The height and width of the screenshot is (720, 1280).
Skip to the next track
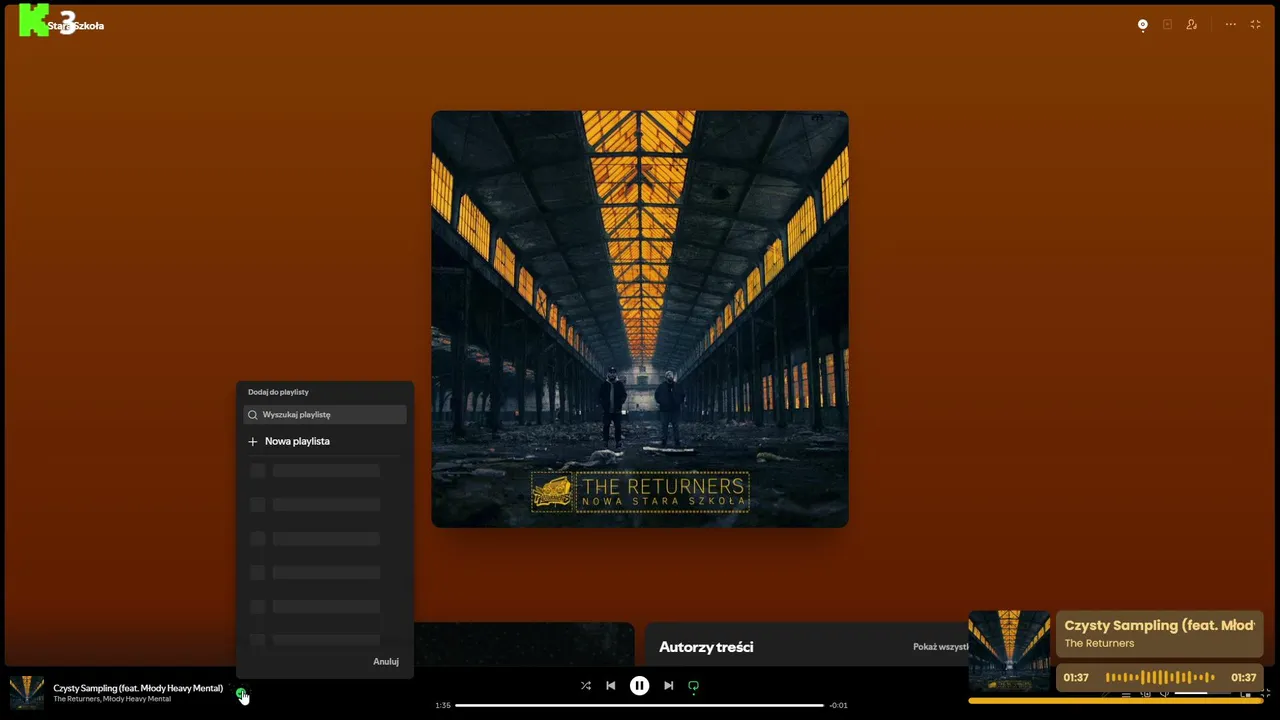pos(669,686)
